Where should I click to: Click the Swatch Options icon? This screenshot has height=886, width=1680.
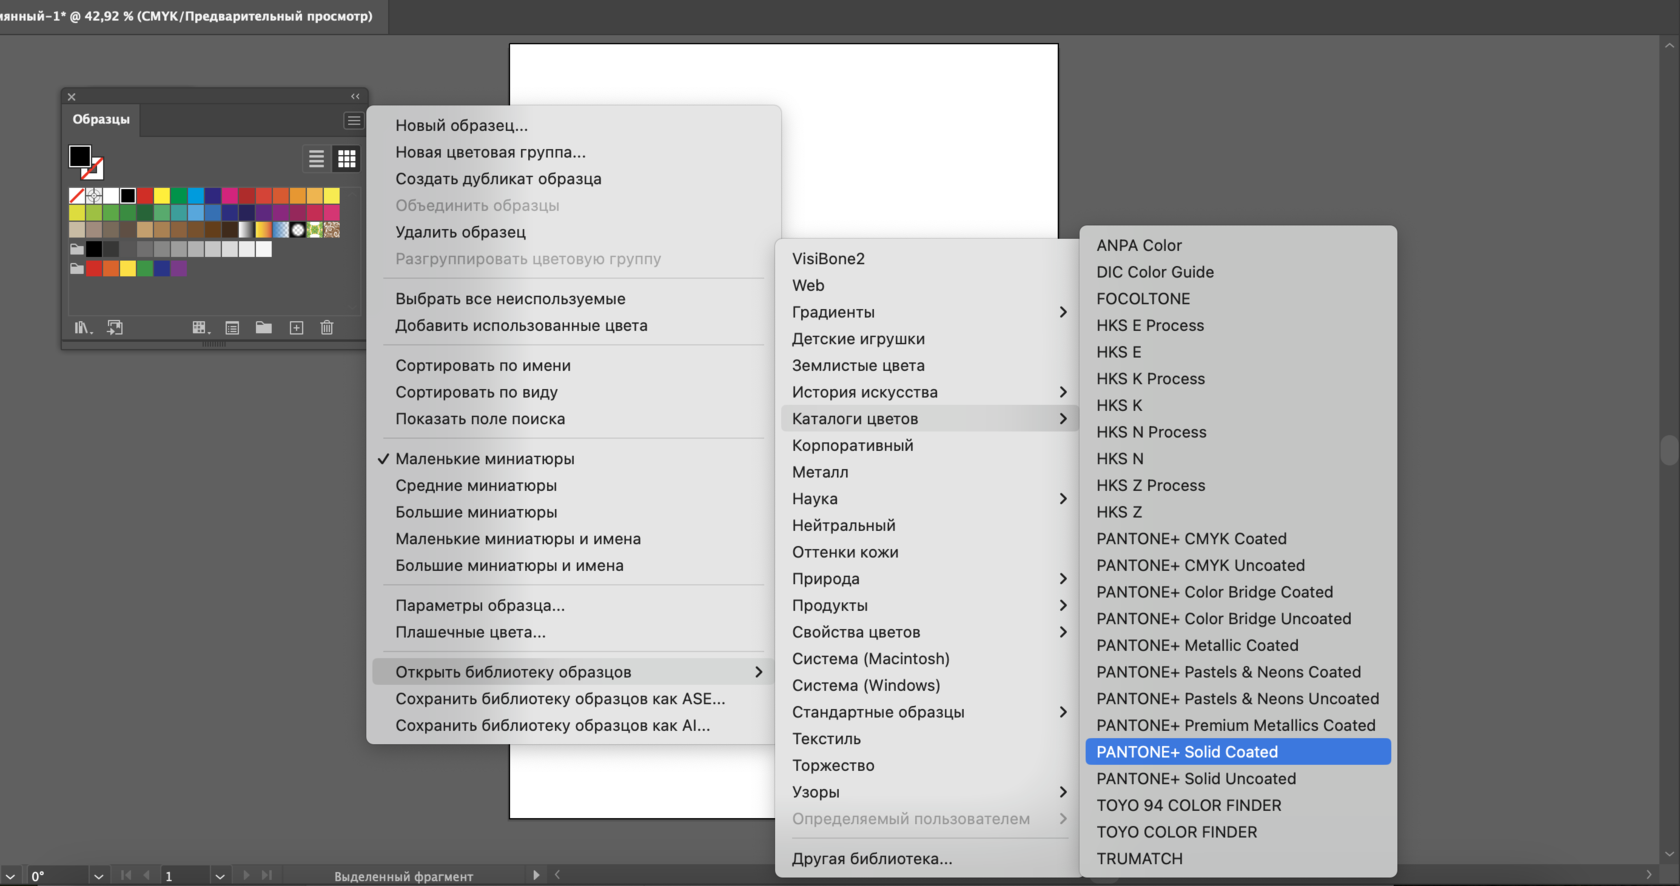(x=232, y=328)
